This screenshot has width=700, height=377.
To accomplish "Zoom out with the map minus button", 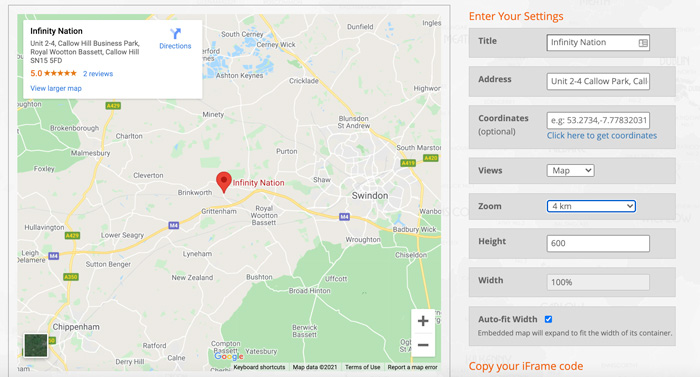I will click(423, 345).
